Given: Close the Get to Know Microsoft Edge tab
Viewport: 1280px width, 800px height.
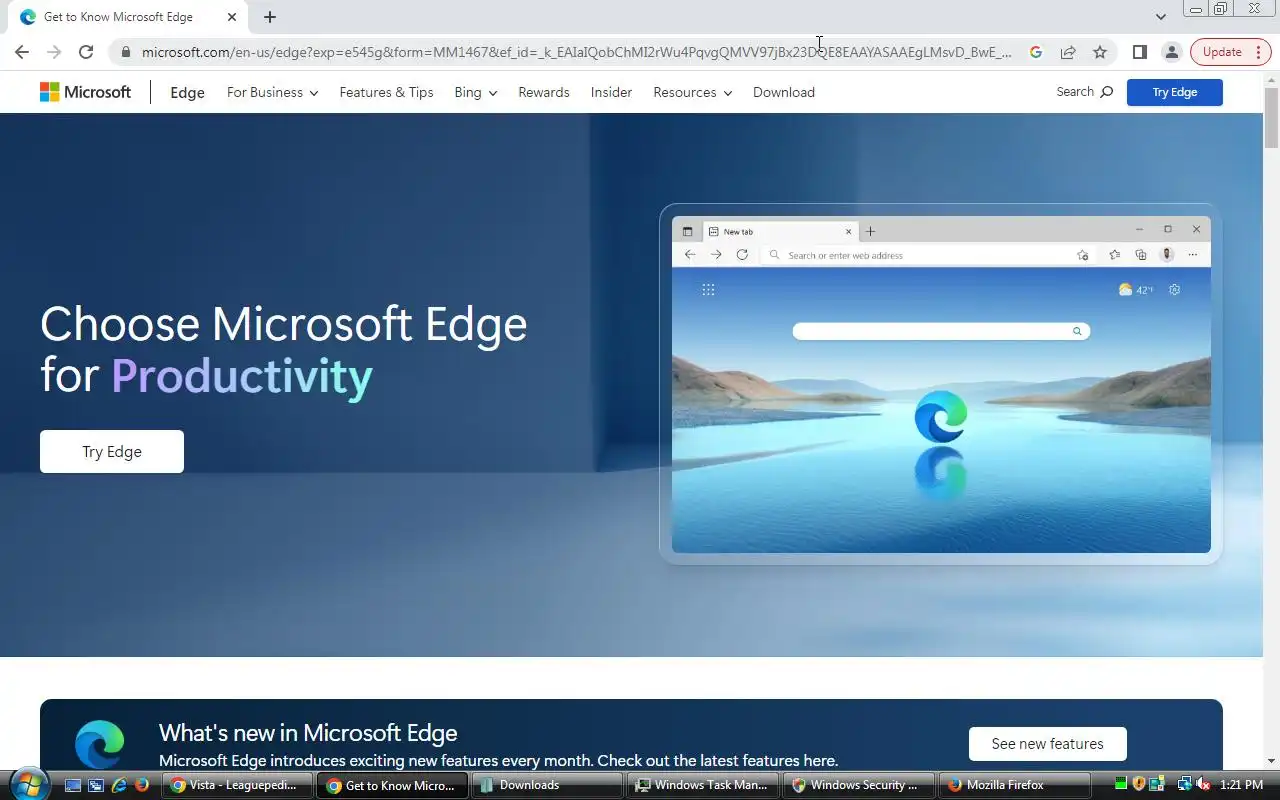Looking at the screenshot, I should [232, 17].
